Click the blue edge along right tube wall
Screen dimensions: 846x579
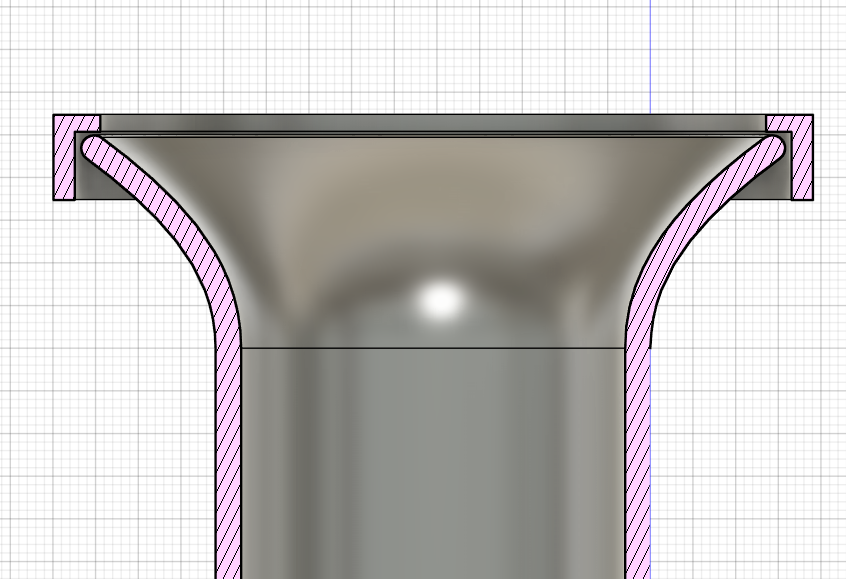(x=651, y=460)
